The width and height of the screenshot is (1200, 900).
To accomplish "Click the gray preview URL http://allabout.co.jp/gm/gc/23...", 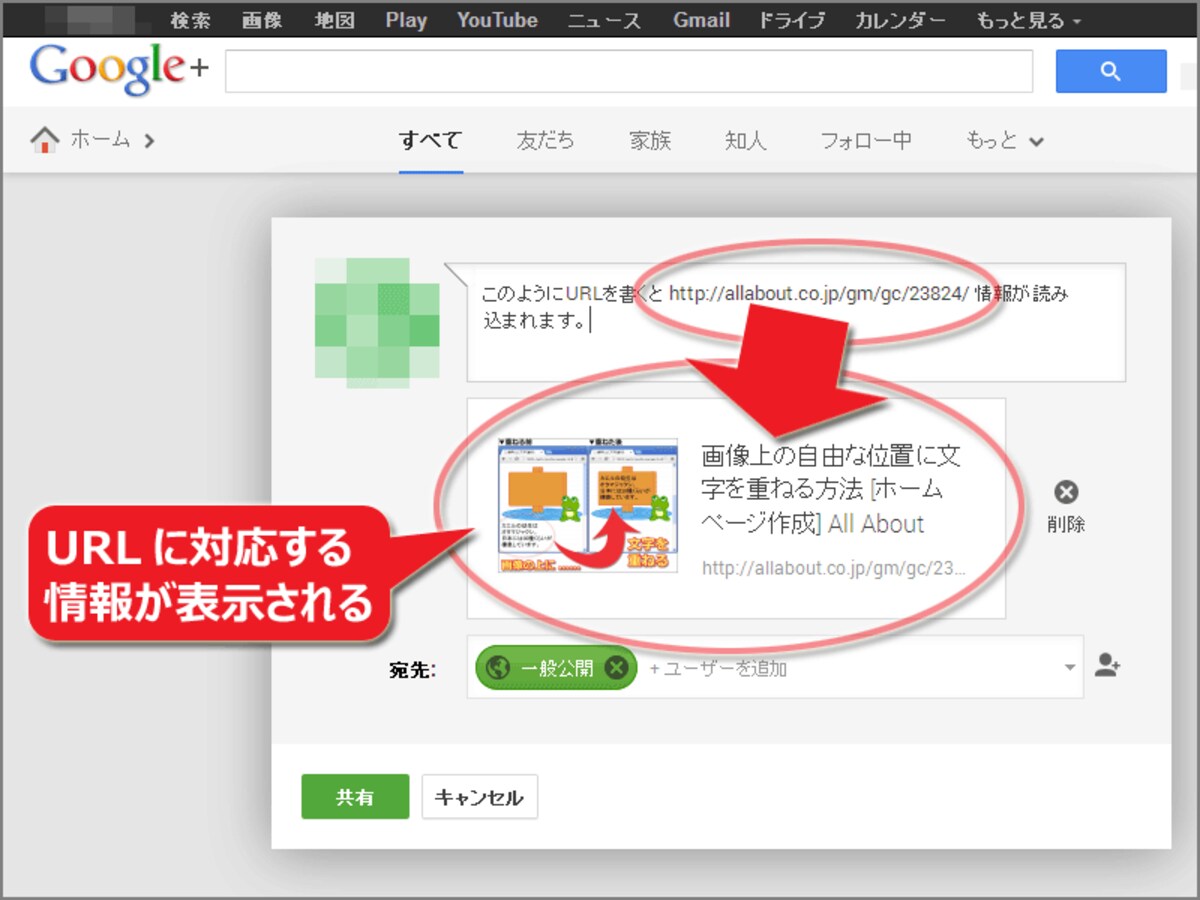I will [x=834, y=569].
